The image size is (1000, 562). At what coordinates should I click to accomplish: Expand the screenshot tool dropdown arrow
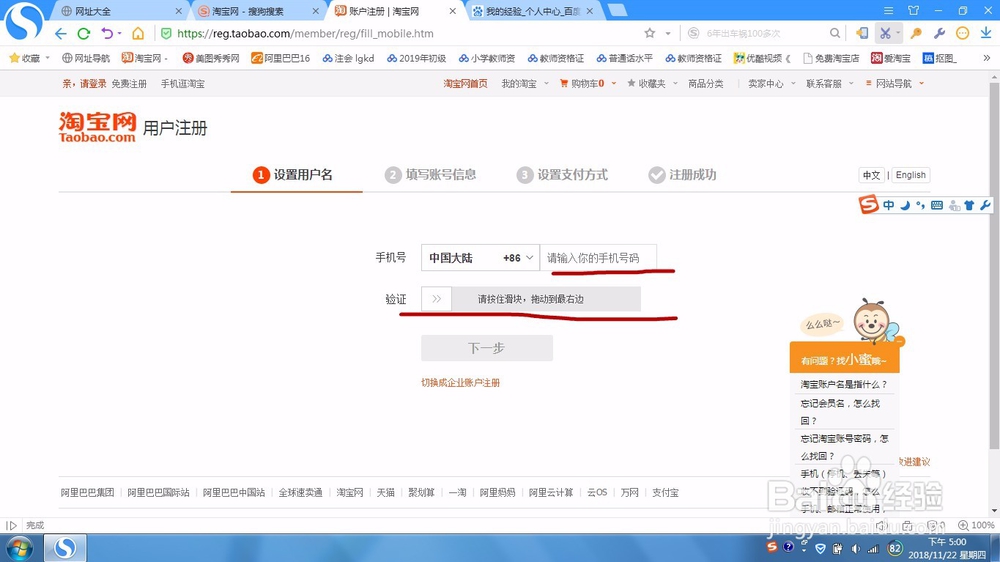(897, 33)
